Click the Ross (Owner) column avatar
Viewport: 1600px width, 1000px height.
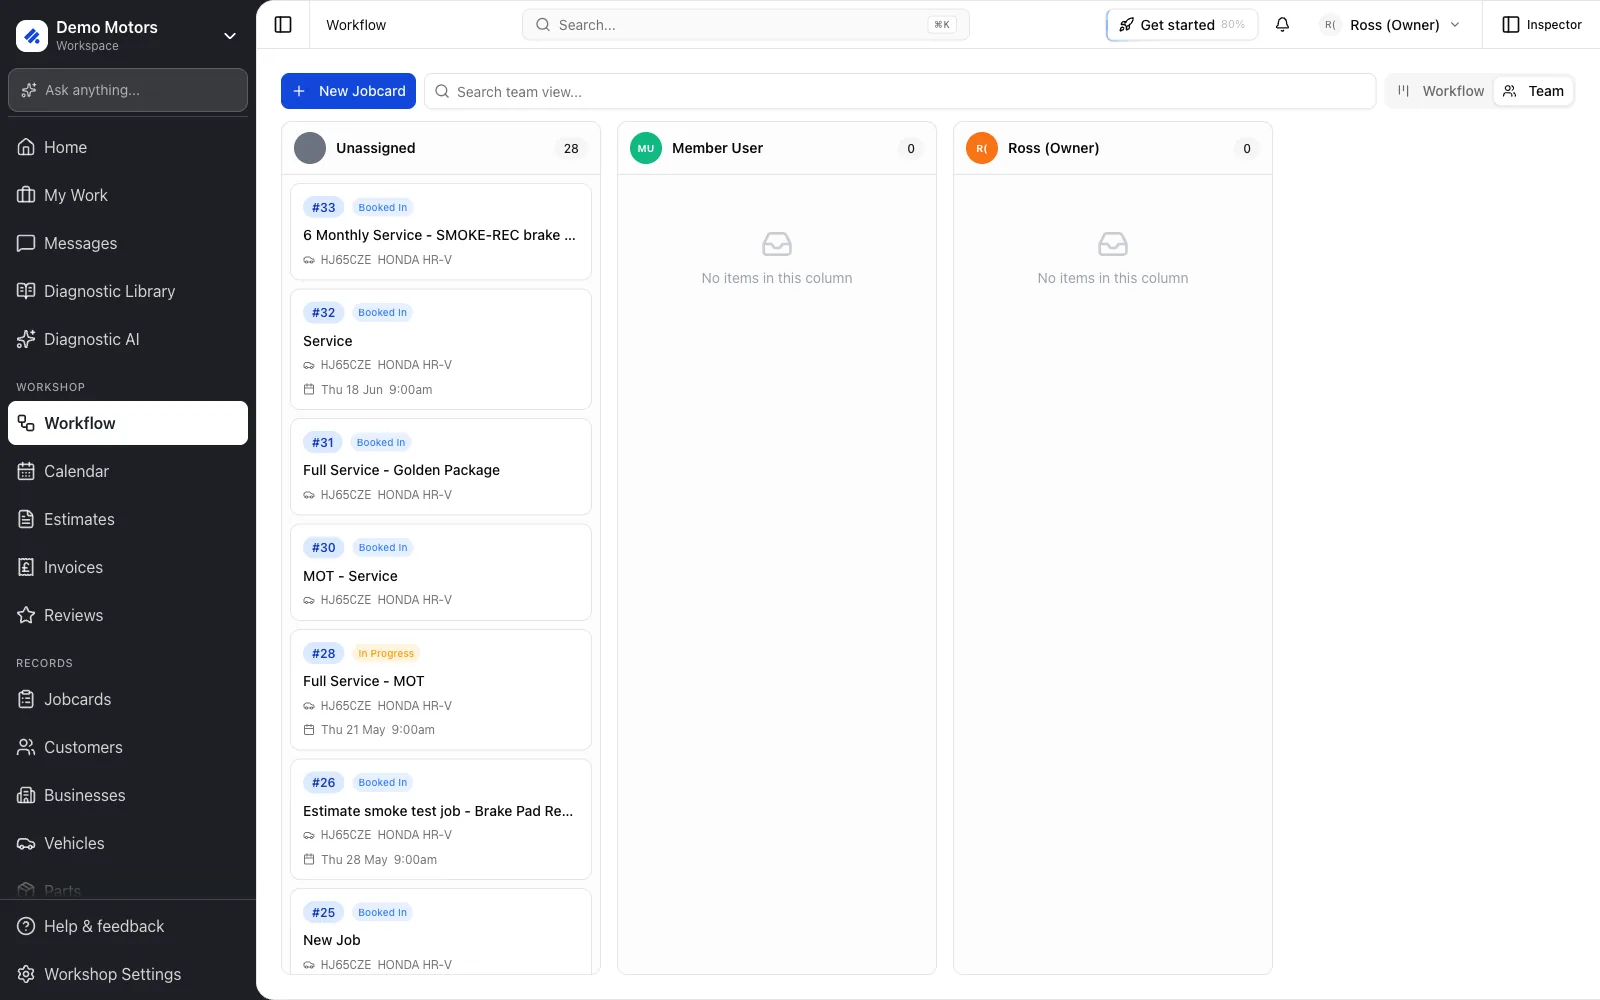point(982,148)
